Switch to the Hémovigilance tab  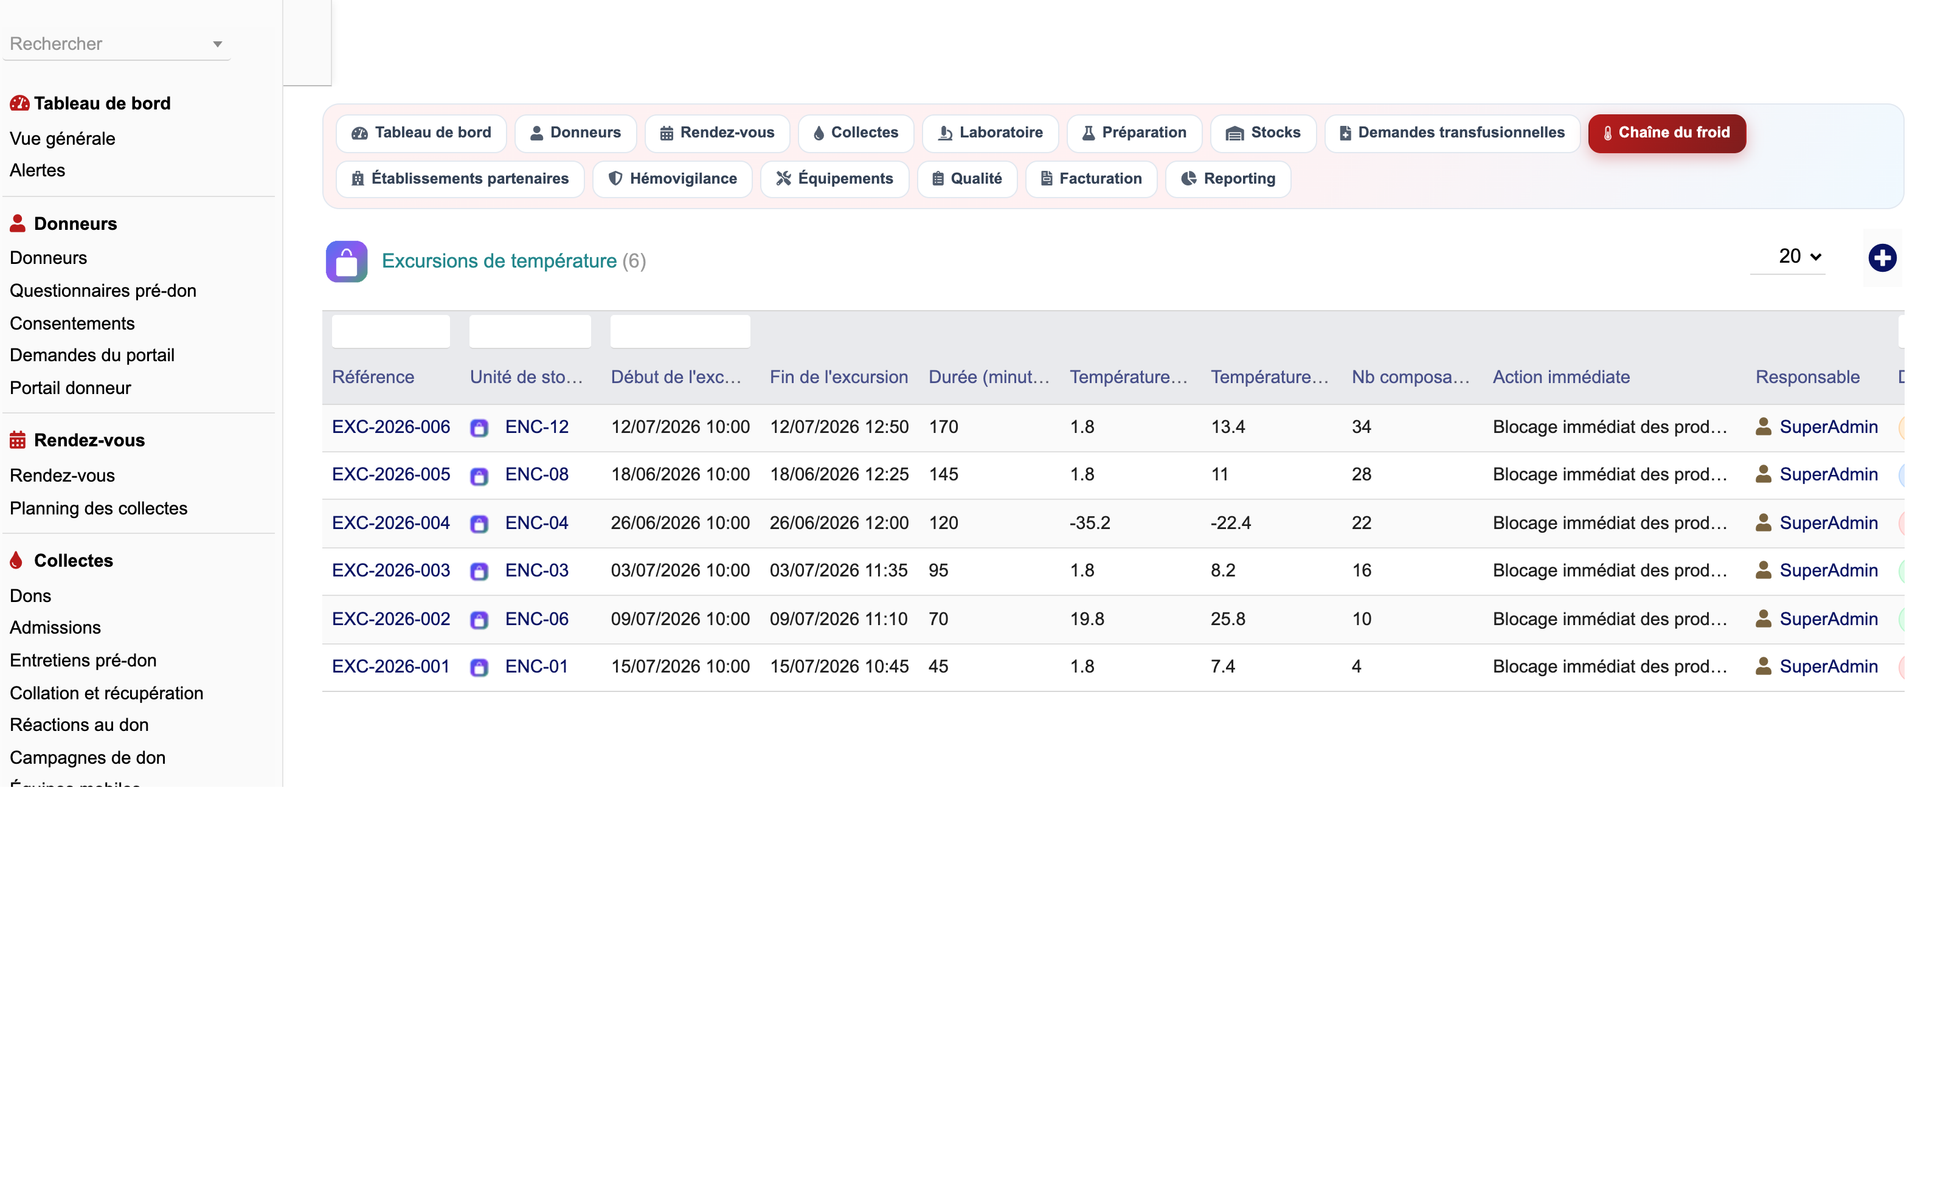click(x=672, y=179)
